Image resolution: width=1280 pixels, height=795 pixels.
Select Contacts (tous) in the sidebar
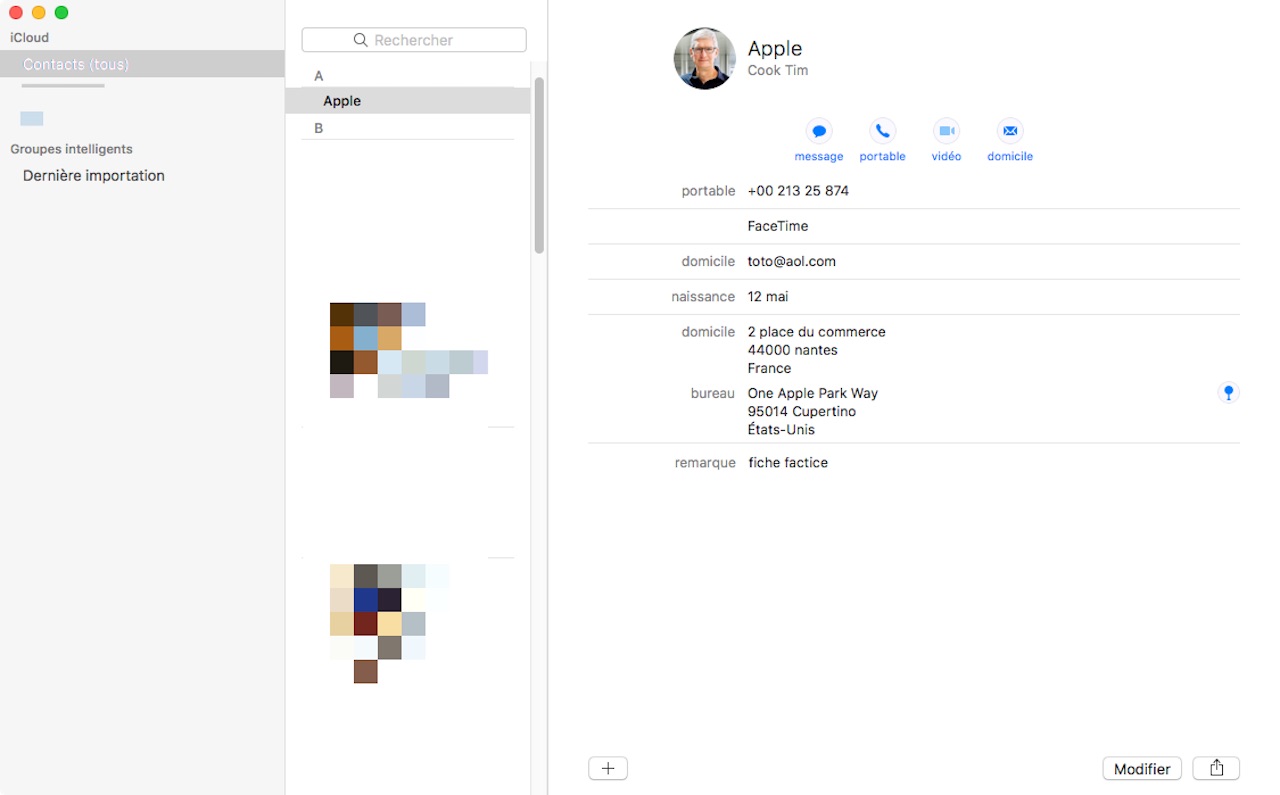click(76, 64)
